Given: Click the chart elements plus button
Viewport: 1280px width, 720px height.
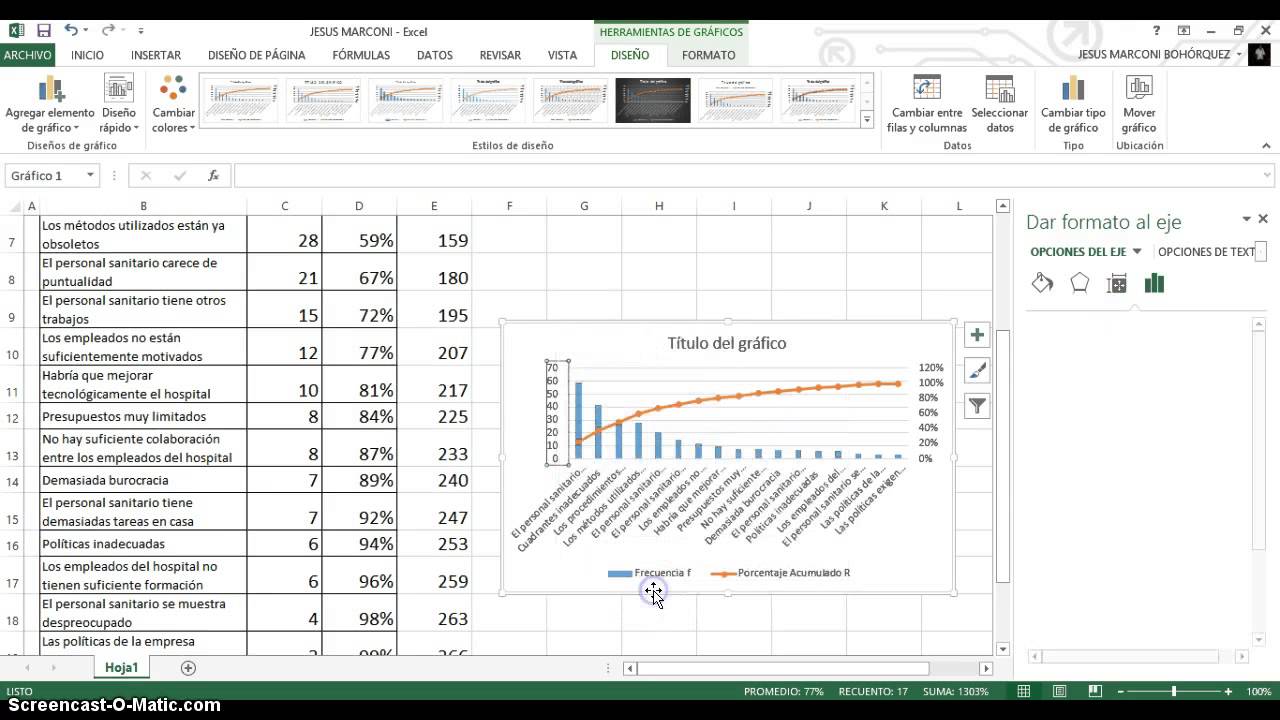Looking at the screenshot, I should pyautogui.click(x=977, y=335).
